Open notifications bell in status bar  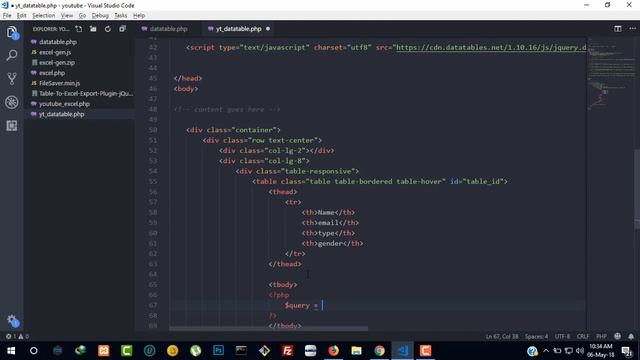[631, 336]
